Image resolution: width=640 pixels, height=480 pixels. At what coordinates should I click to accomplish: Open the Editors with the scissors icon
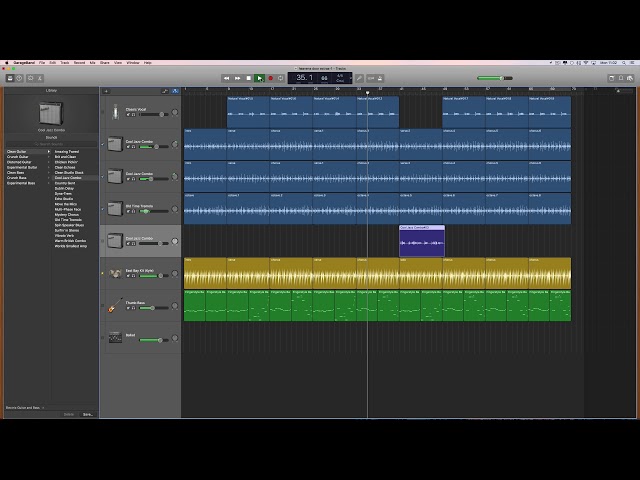[x=40, y=78]
